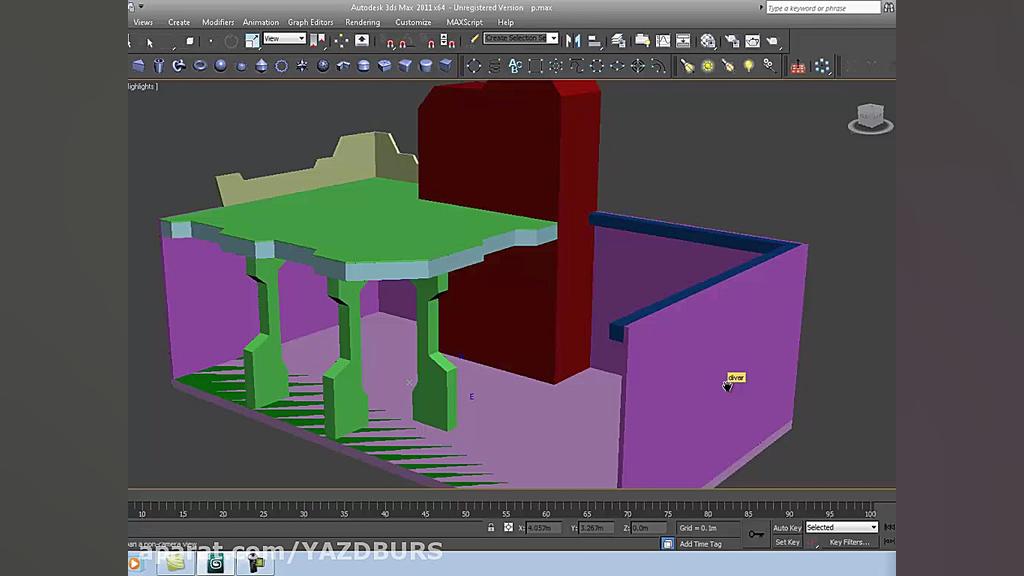
Task: Select the Select Object arrow tool
Action: (x=150, y=40)
